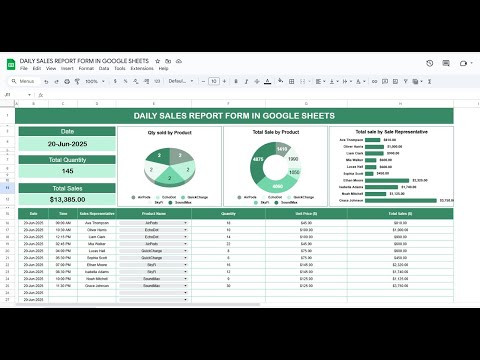
Task: Check the cloud save status icon
Action: click(179, 61)
